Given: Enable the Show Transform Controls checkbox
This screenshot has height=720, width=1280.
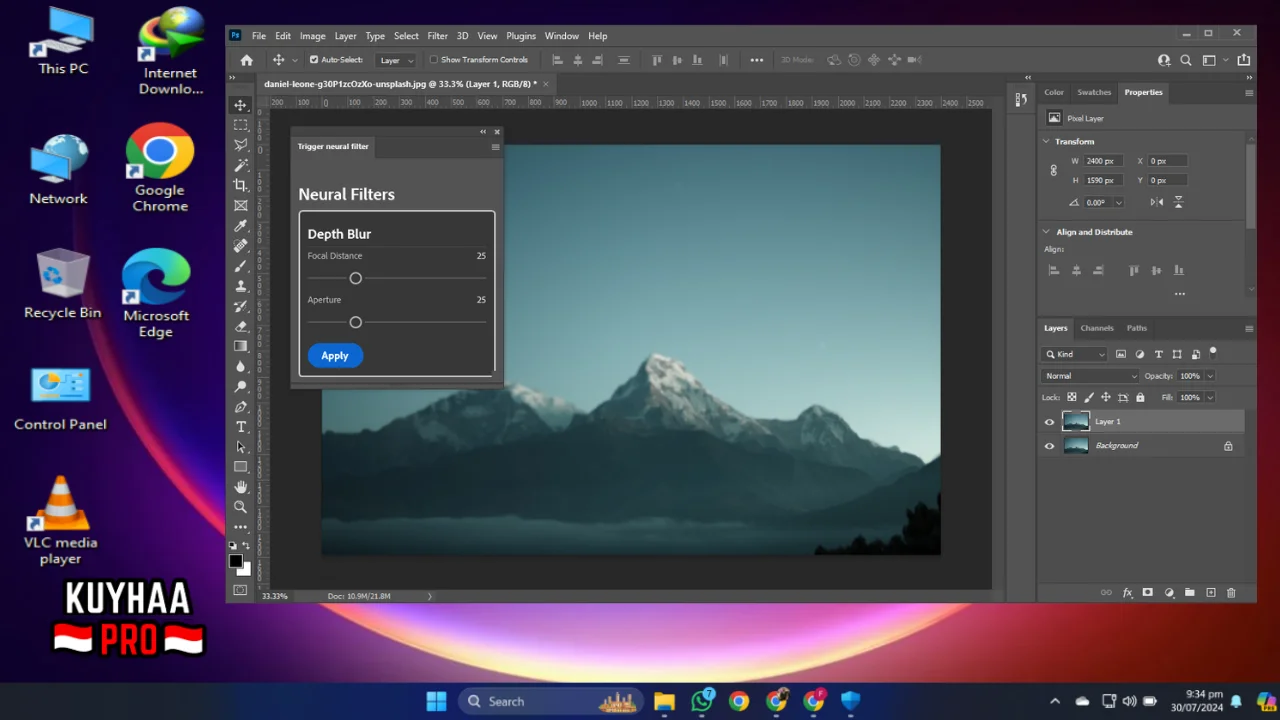Looking at the screenshot, I should tap(434, 60).
